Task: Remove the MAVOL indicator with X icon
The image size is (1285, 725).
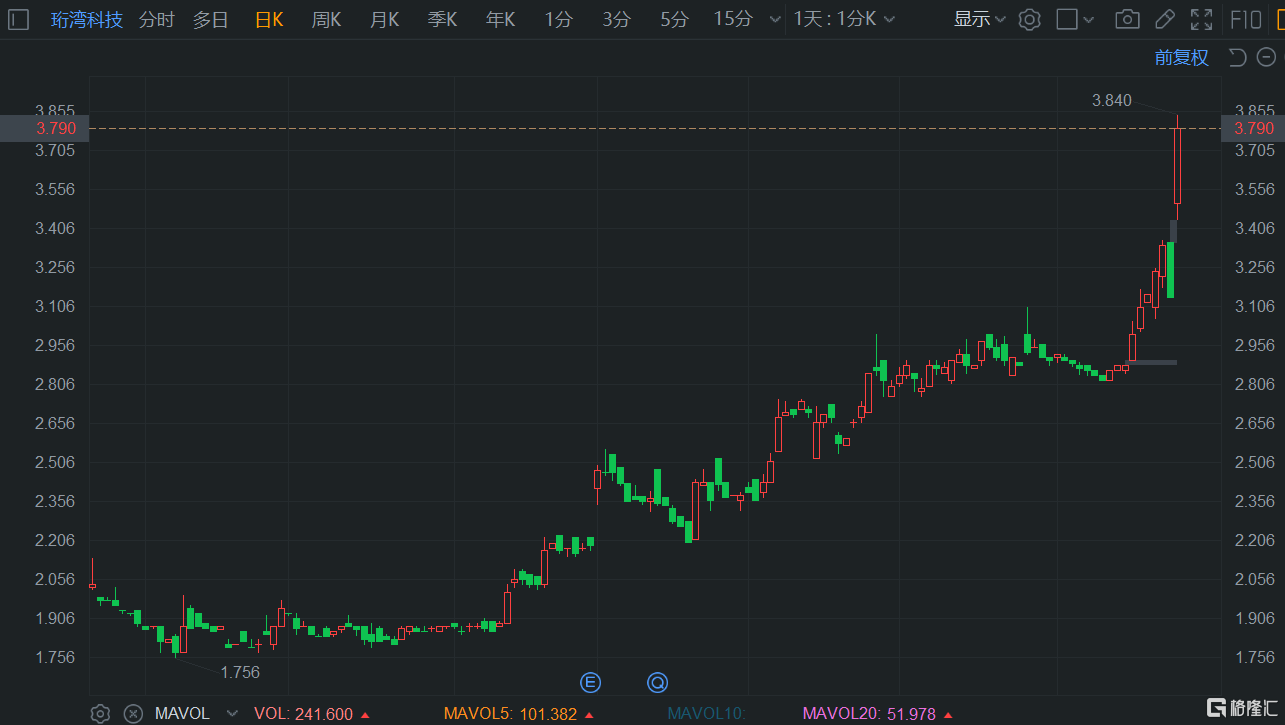Action: [x=133, y=714]
